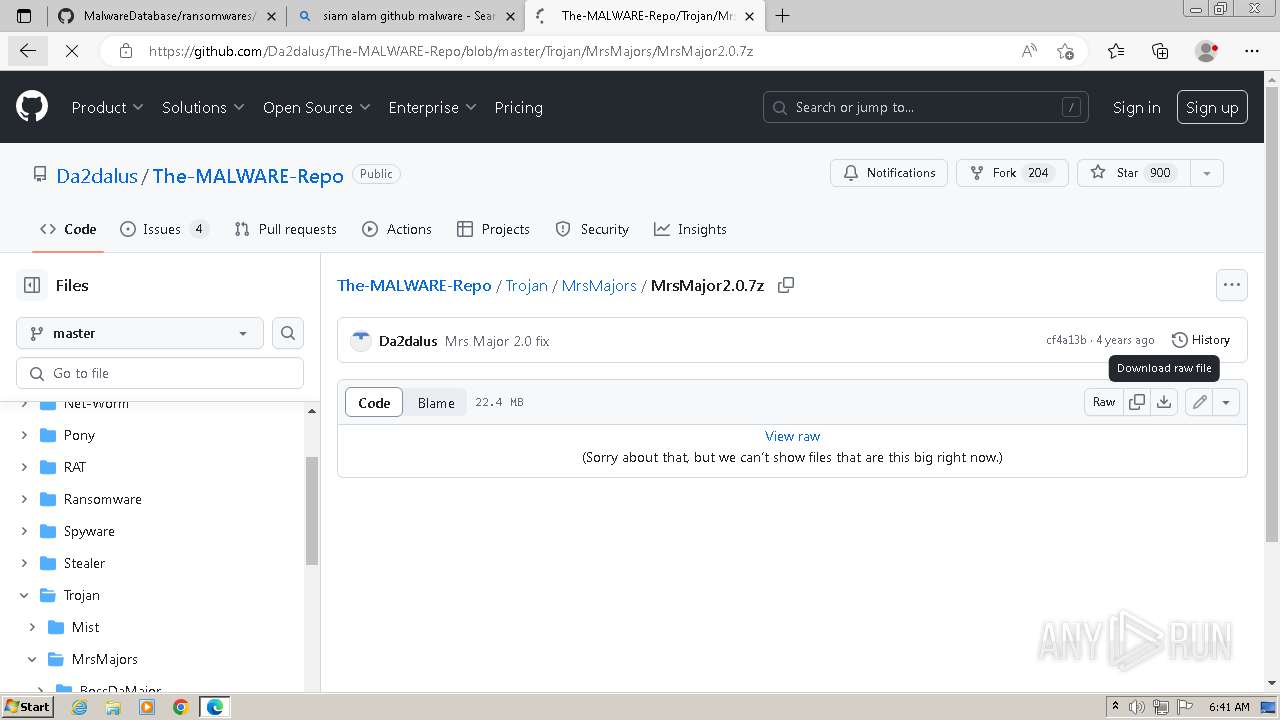Open the Solutions menu
The height and width of the screenshot is (720, 1280).
pyautogui.click(x=203, y=107)
